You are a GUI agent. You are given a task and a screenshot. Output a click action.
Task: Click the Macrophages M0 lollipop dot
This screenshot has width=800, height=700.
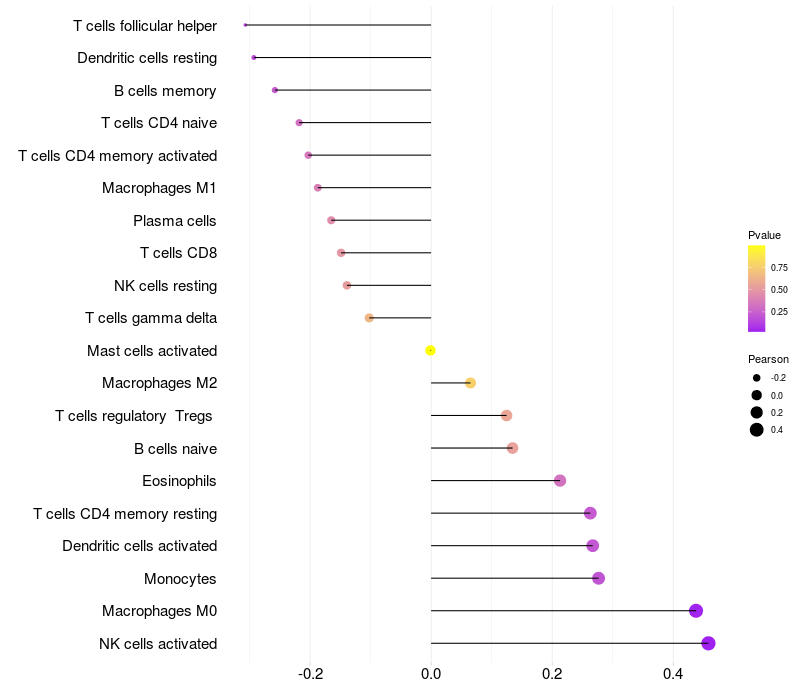coord(696,611)
